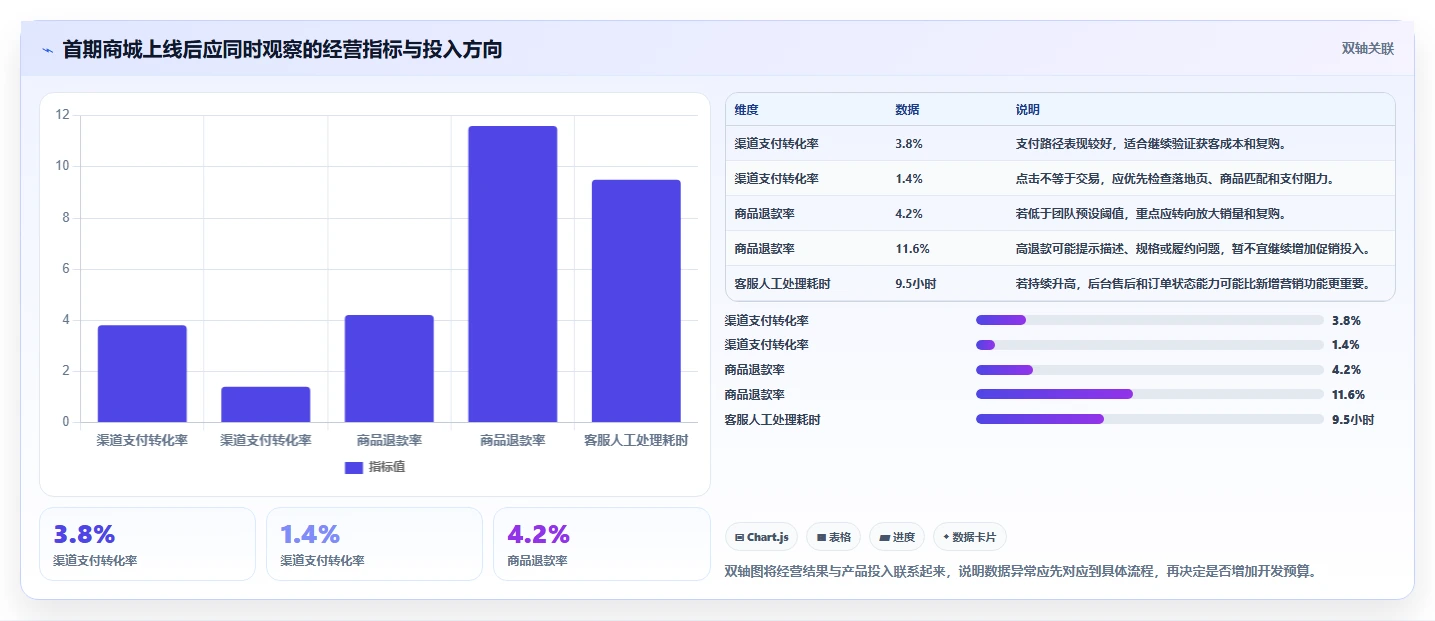Click the 客服人工处理耗时 cell in the table

pos(782,284)
